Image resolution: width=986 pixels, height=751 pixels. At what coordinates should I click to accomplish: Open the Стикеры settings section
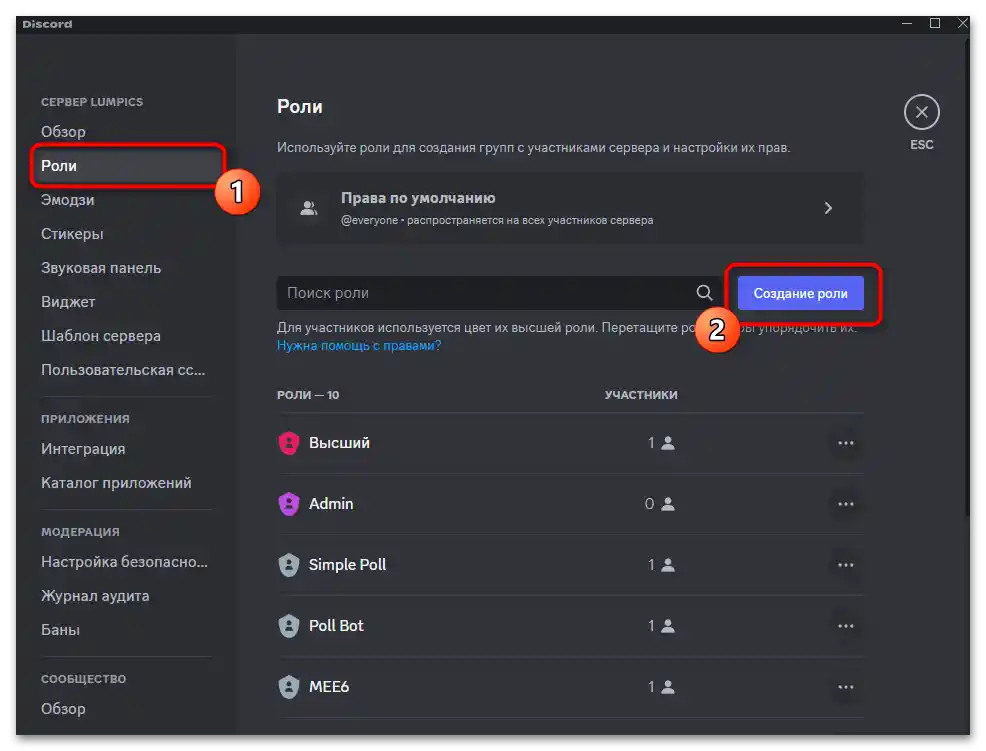[x=72, y=234]
